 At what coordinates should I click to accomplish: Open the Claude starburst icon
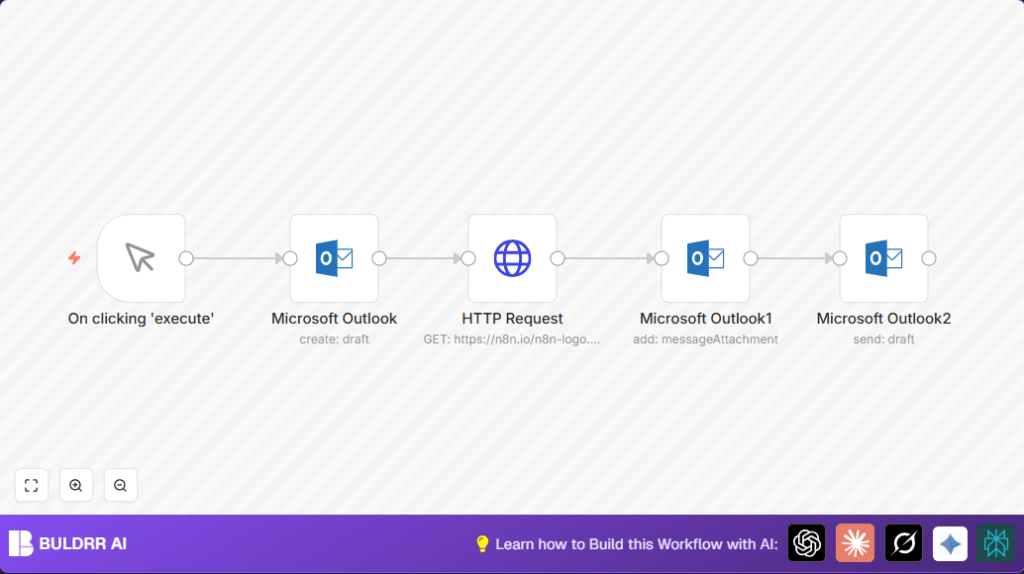[855, 543]
